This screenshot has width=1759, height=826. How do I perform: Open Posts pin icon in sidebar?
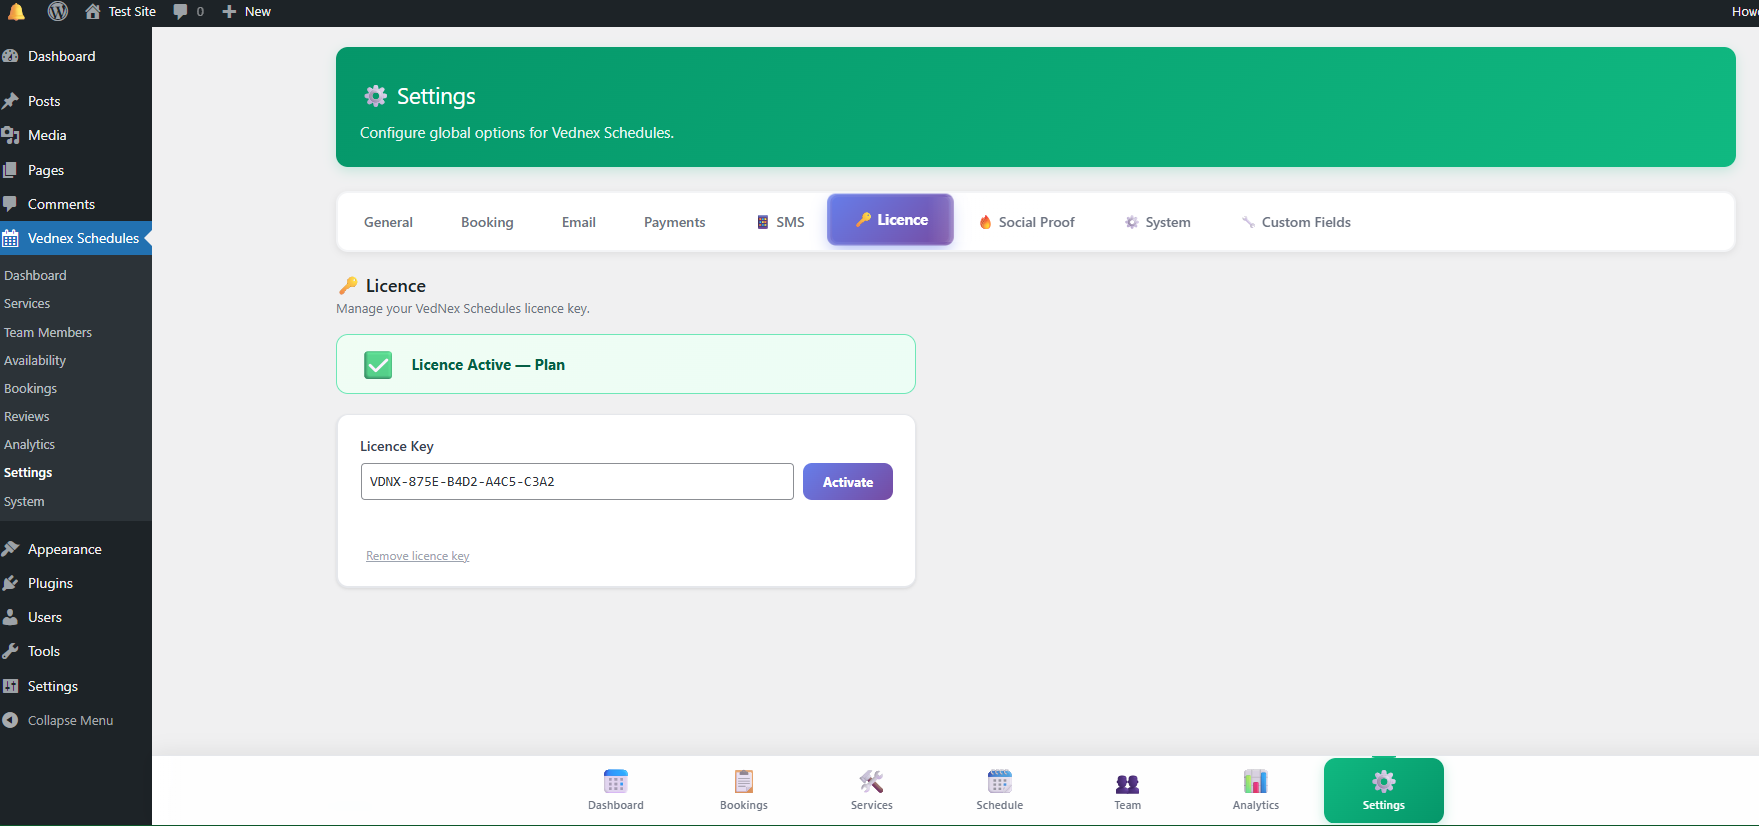tap(10, 101)
